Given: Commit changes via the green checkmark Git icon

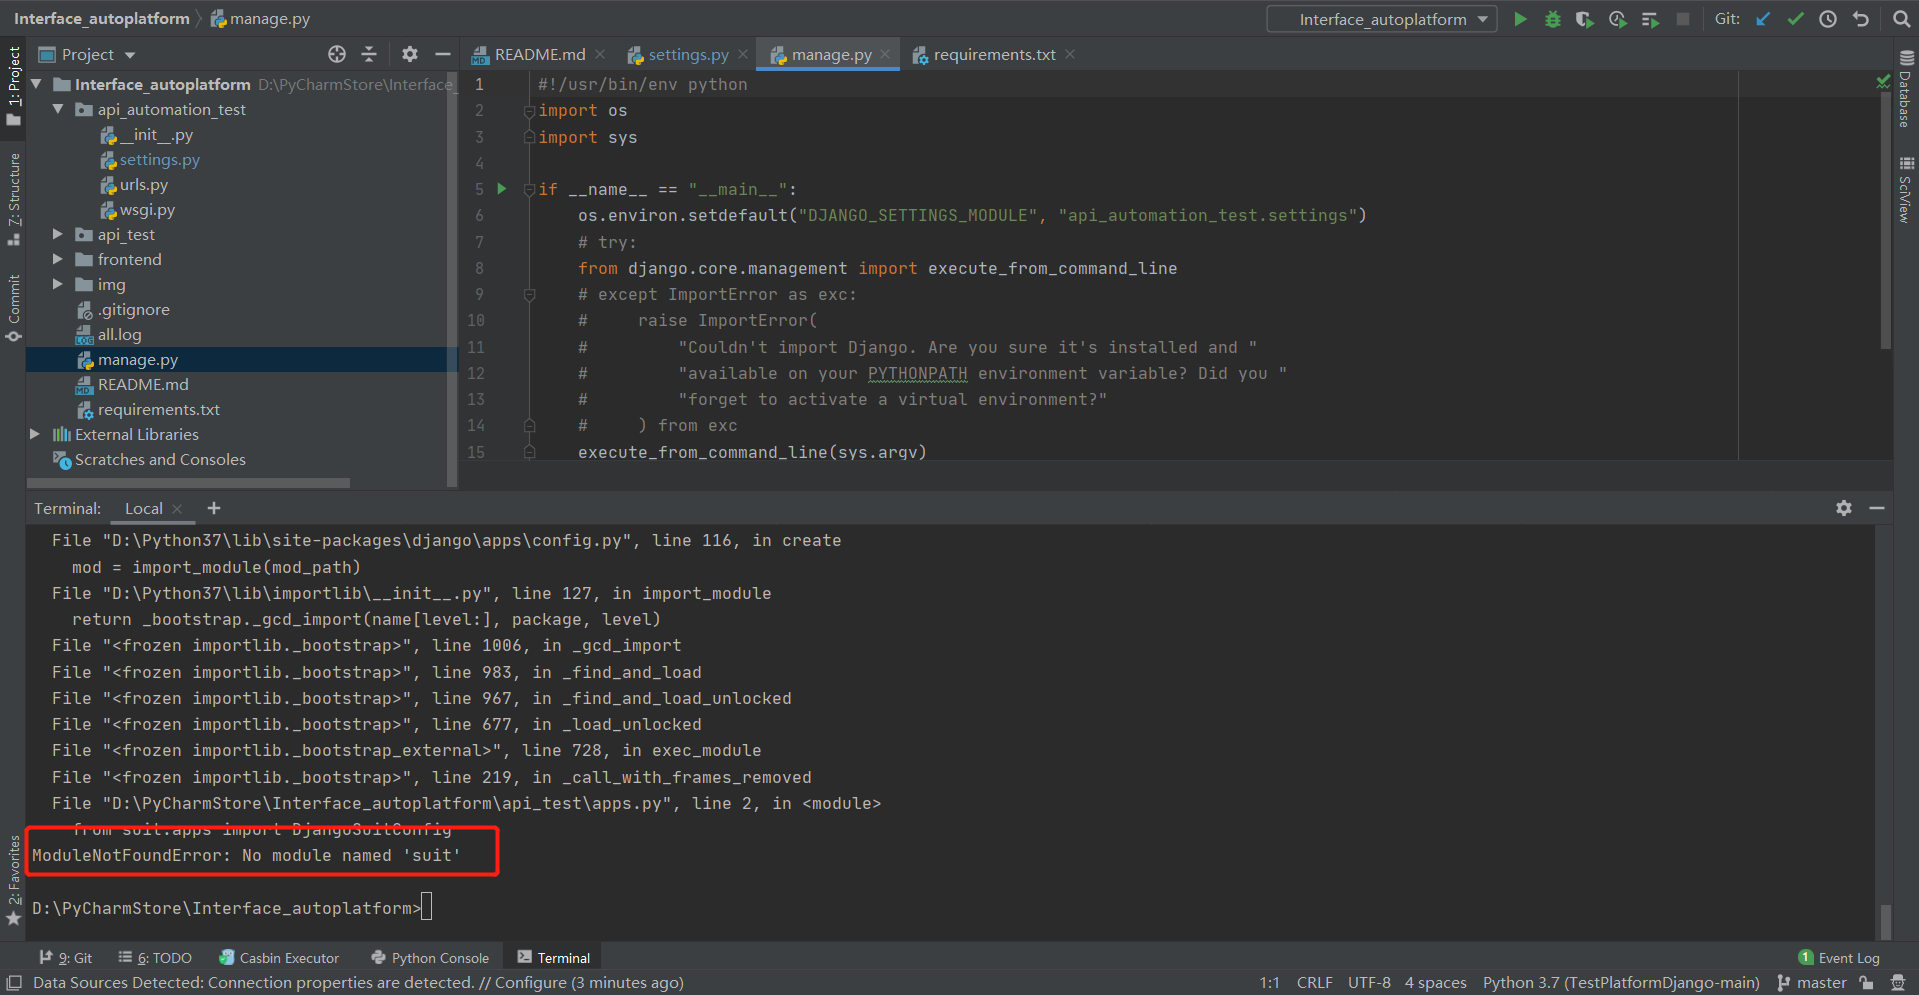Looking at the screenshot, I should coord(1795,18).
